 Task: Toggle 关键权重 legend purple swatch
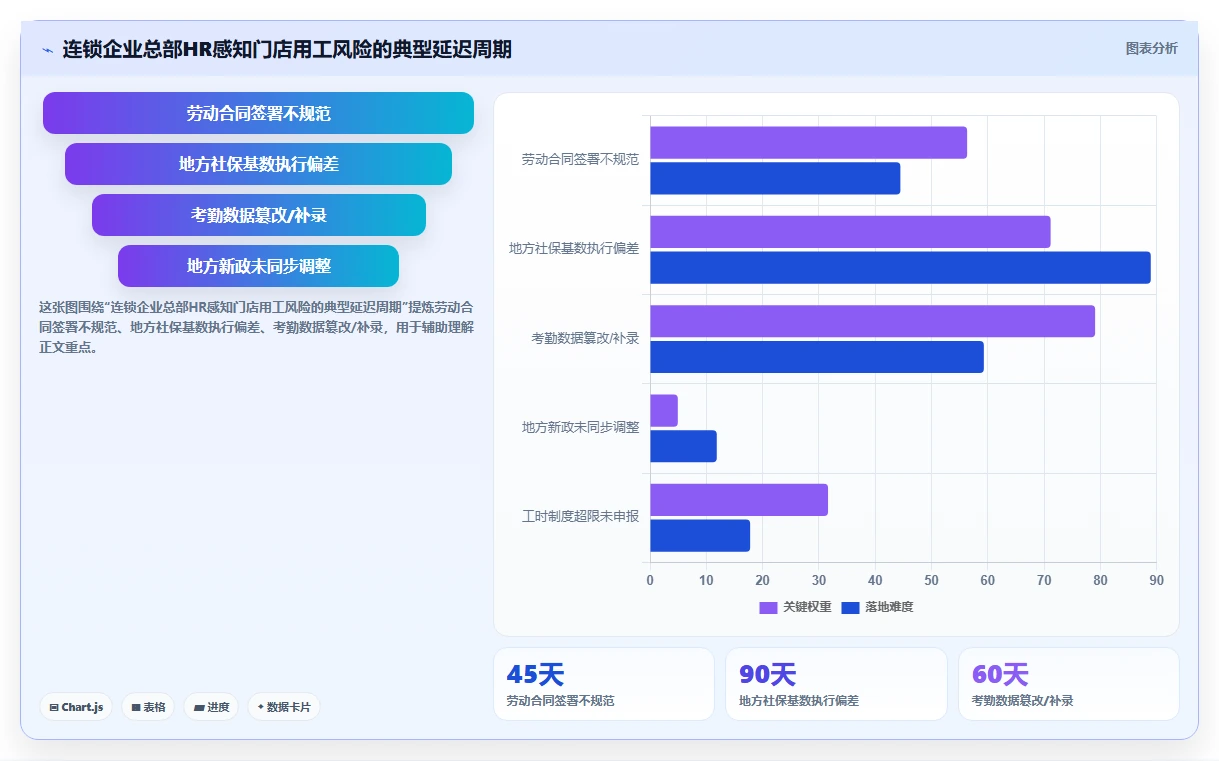coord(768,607)
